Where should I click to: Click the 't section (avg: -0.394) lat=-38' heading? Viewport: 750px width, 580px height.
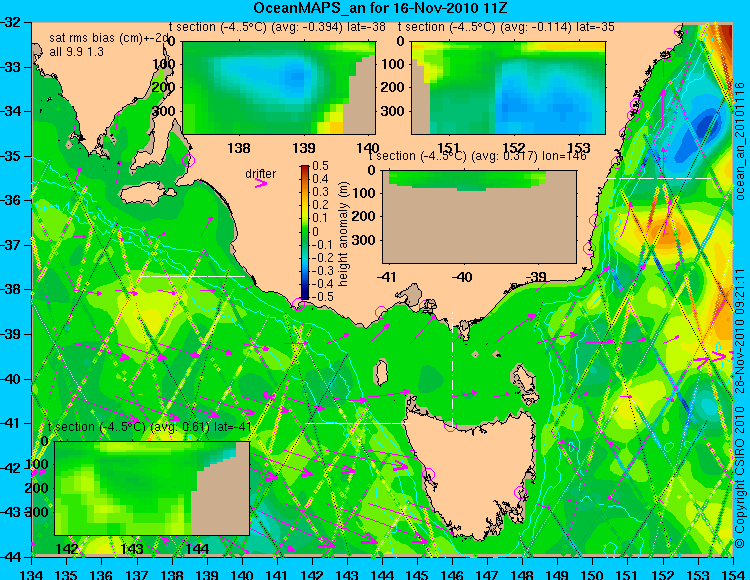coord(277,27)
